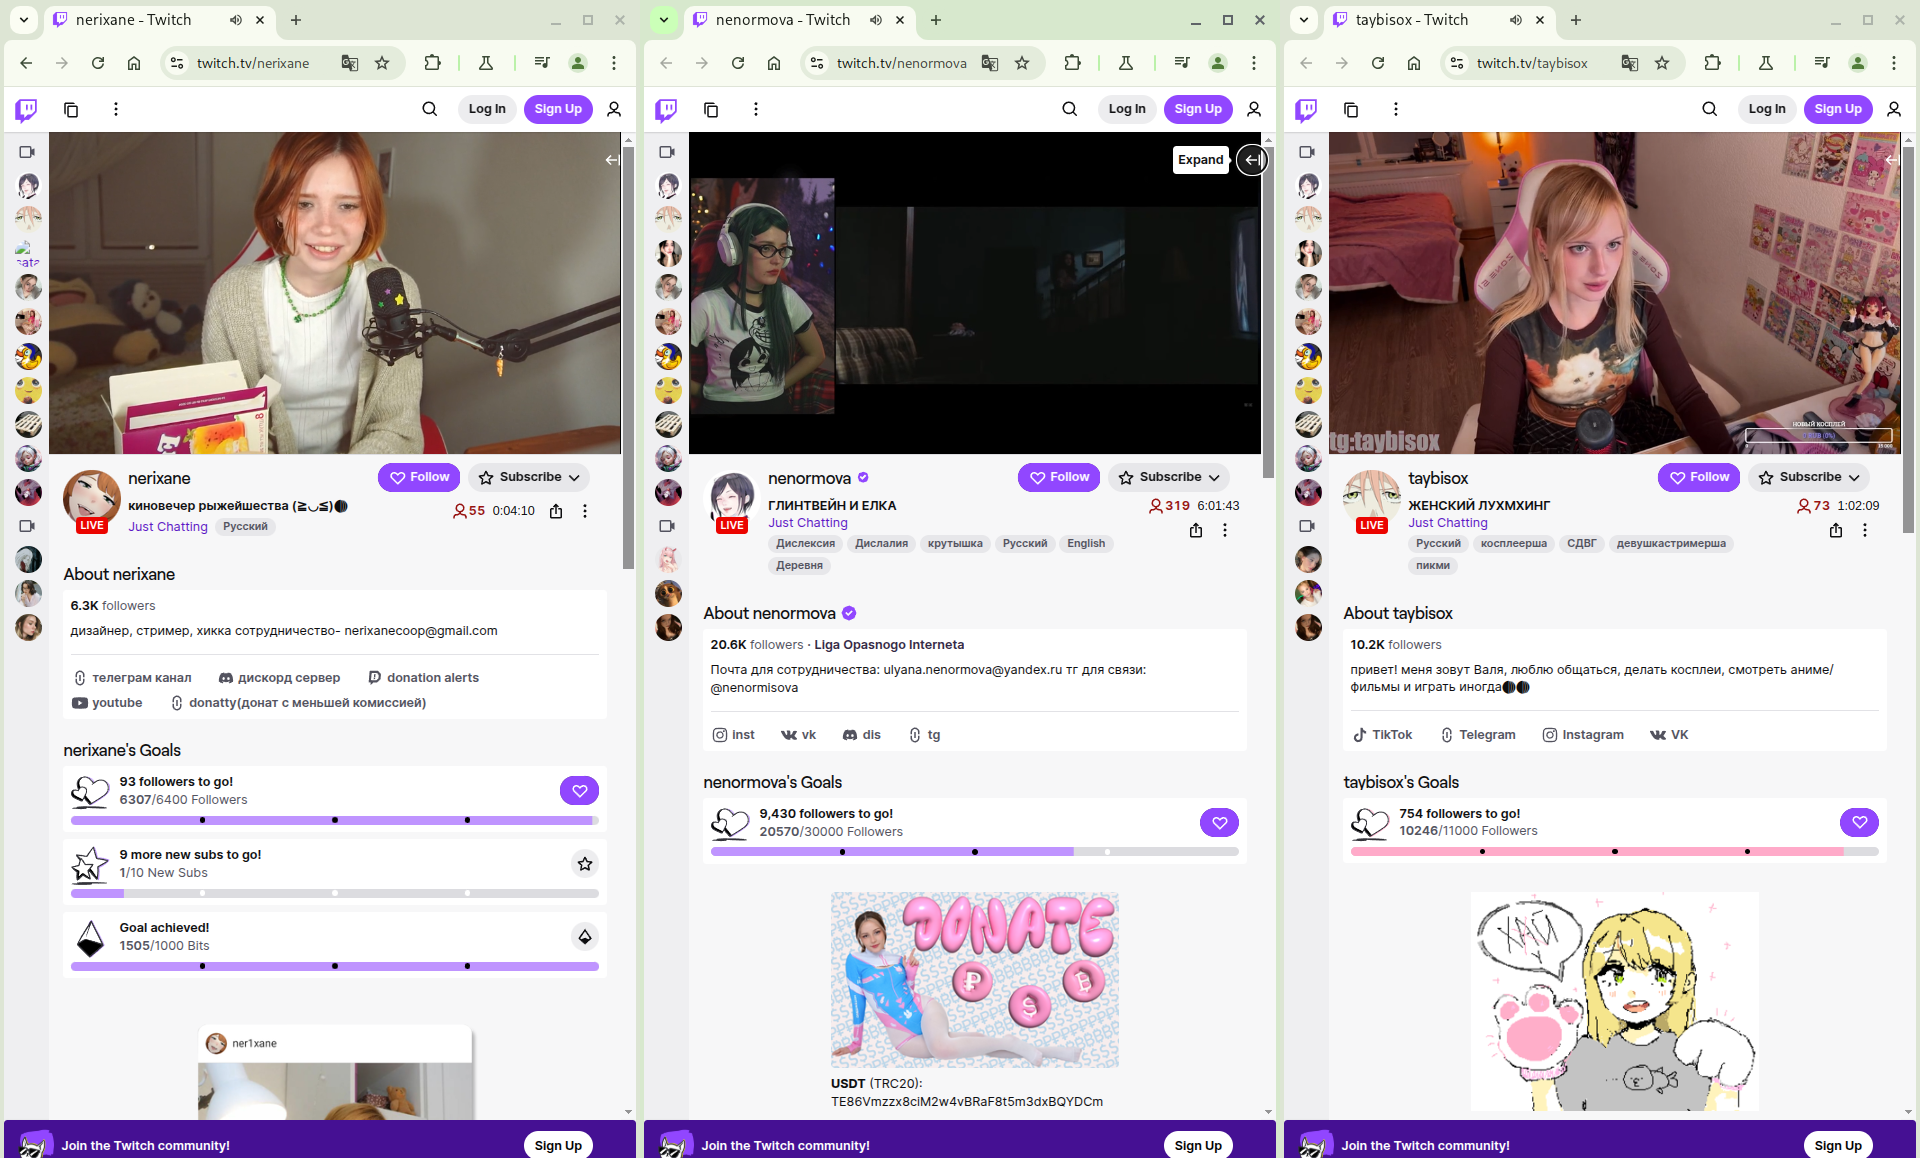Open Chrome menu in nenormova browser window

point(1254,63)
